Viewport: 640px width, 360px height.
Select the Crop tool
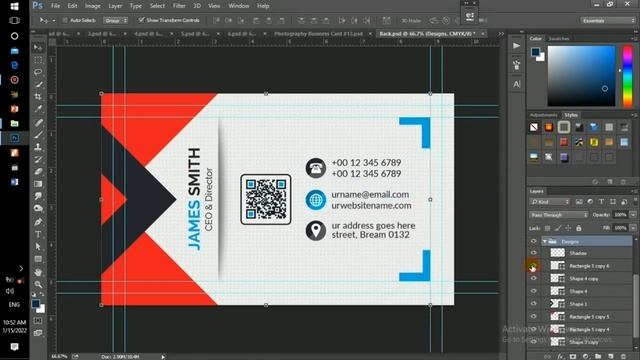tap(38, 96)
